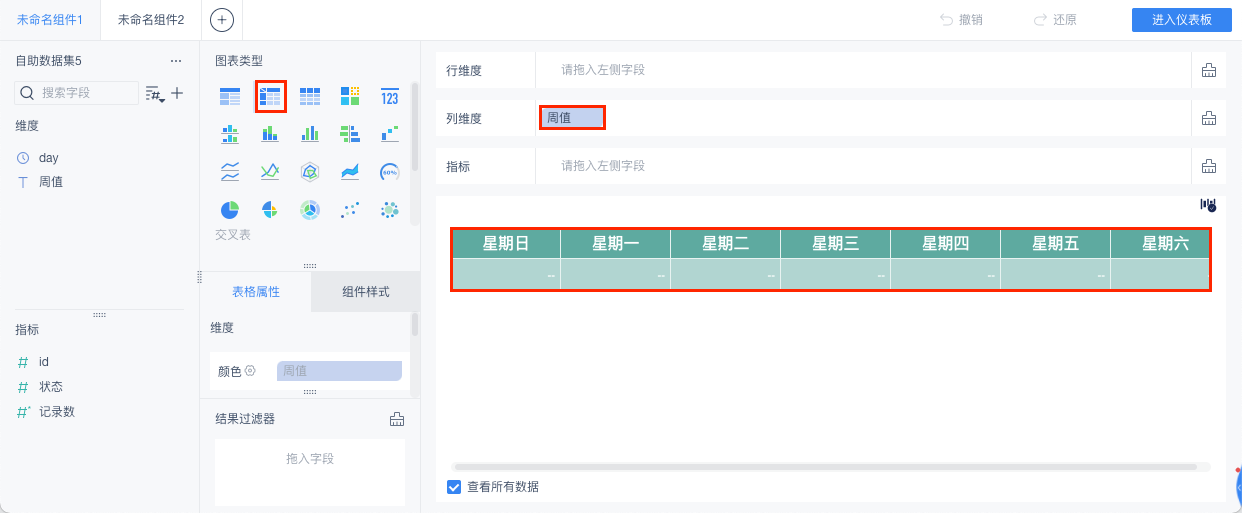1242x513 pixels.
Task: Select the pie chart type icon
Action: (230, 210)
